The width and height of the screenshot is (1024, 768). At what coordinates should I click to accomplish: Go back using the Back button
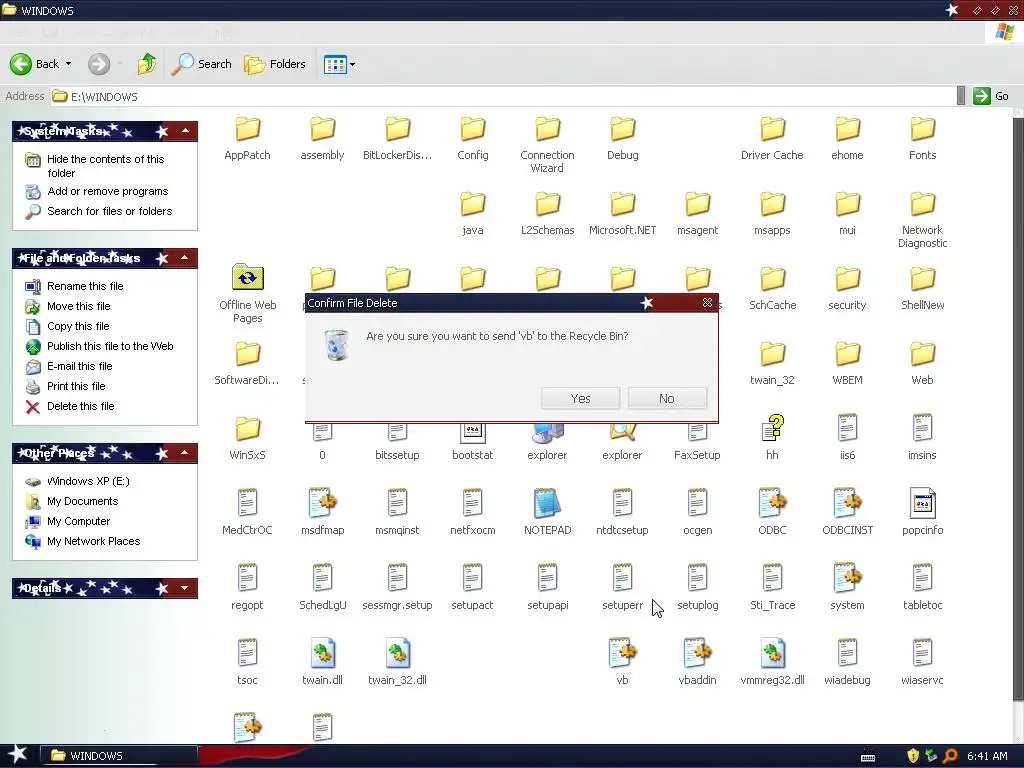(34, 64)
